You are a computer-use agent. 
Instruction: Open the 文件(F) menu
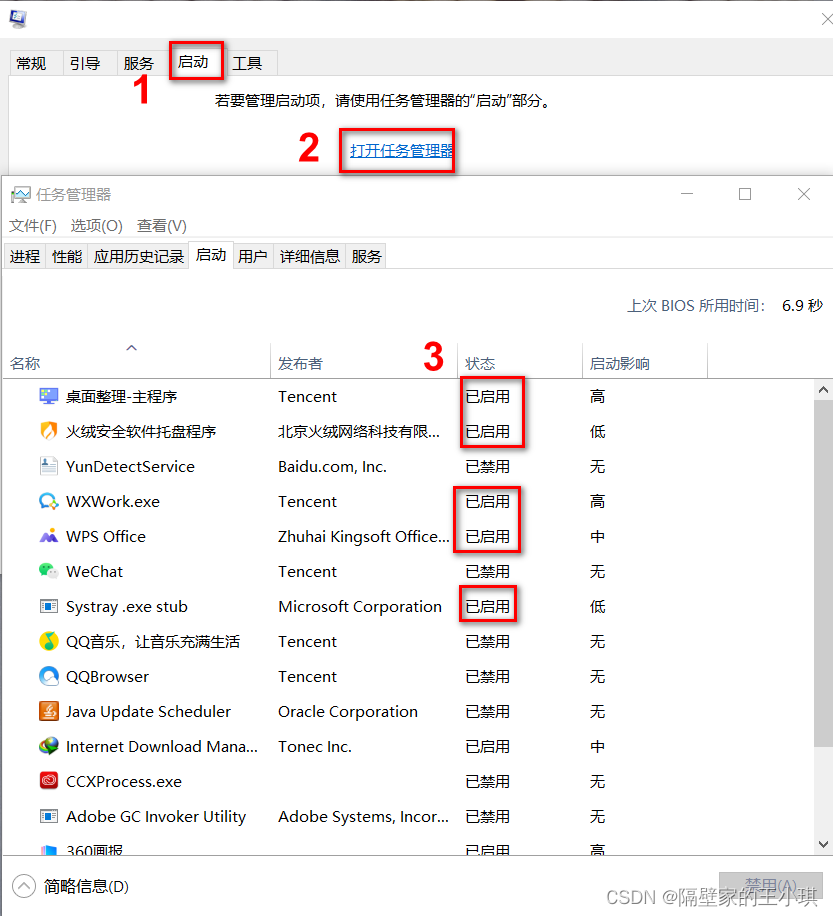33,225
